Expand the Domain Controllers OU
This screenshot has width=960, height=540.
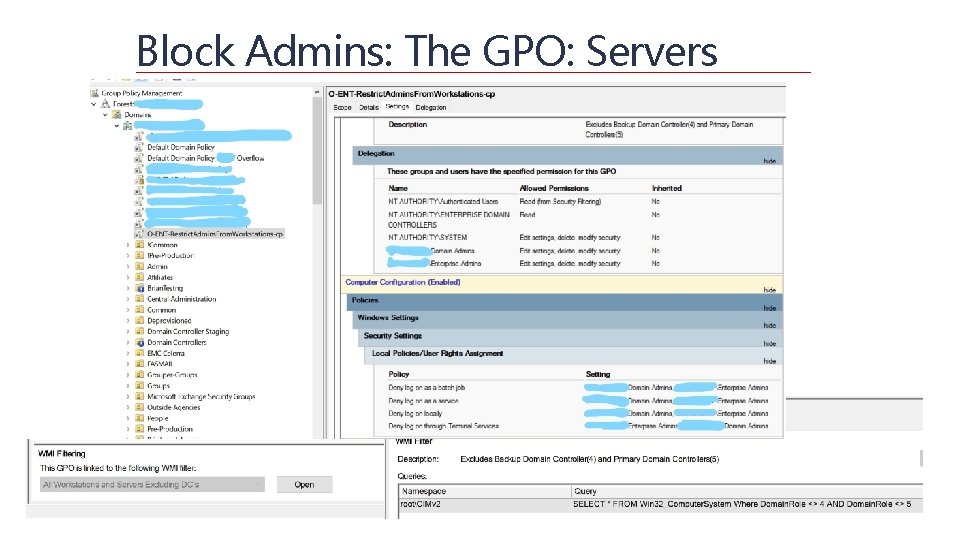click(128, 342)
